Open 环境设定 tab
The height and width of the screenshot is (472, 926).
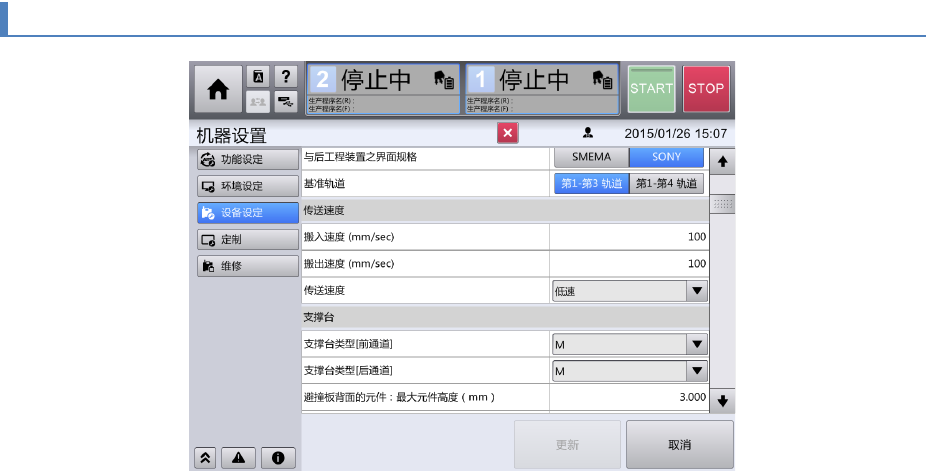click(248, 186)
